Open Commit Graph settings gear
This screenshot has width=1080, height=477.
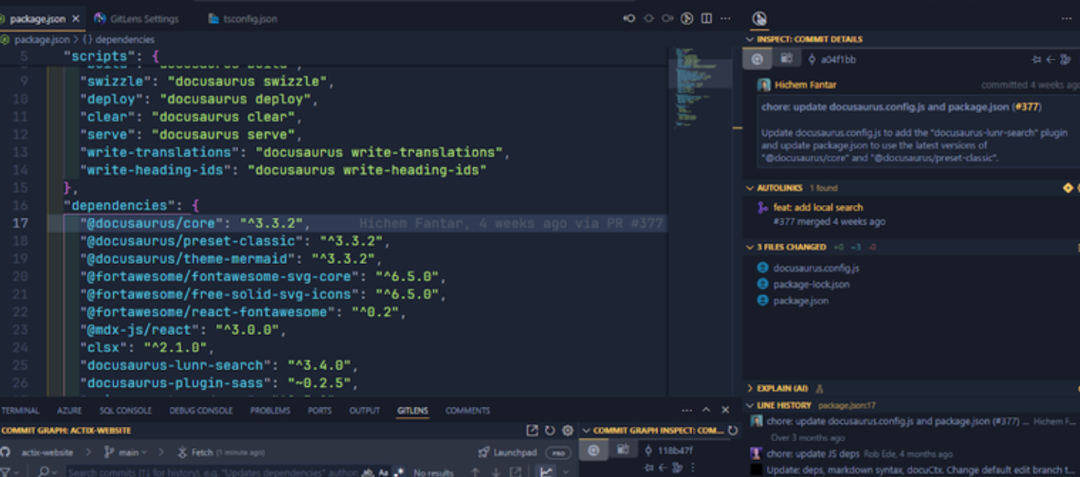click(x=568, y=430)
